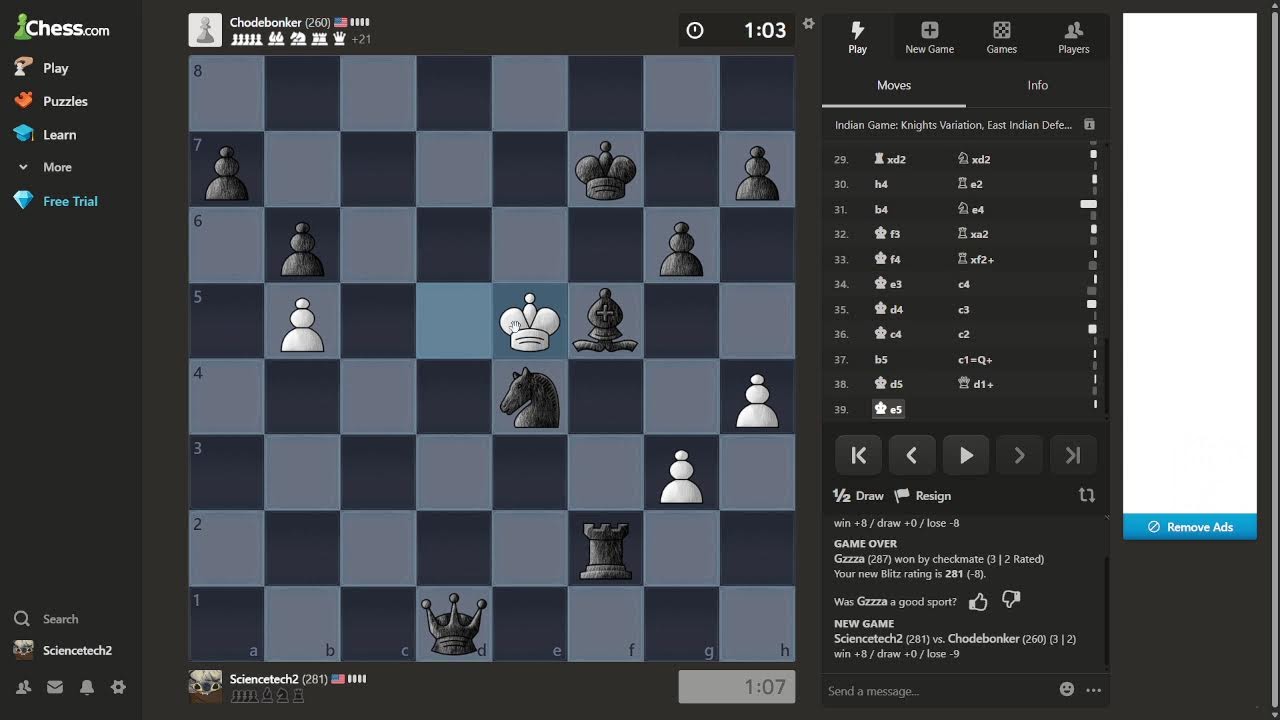Select the white king on e5
Image resolution: width=1280 pixels, height=720 pixels.
[x=530, y=321]
